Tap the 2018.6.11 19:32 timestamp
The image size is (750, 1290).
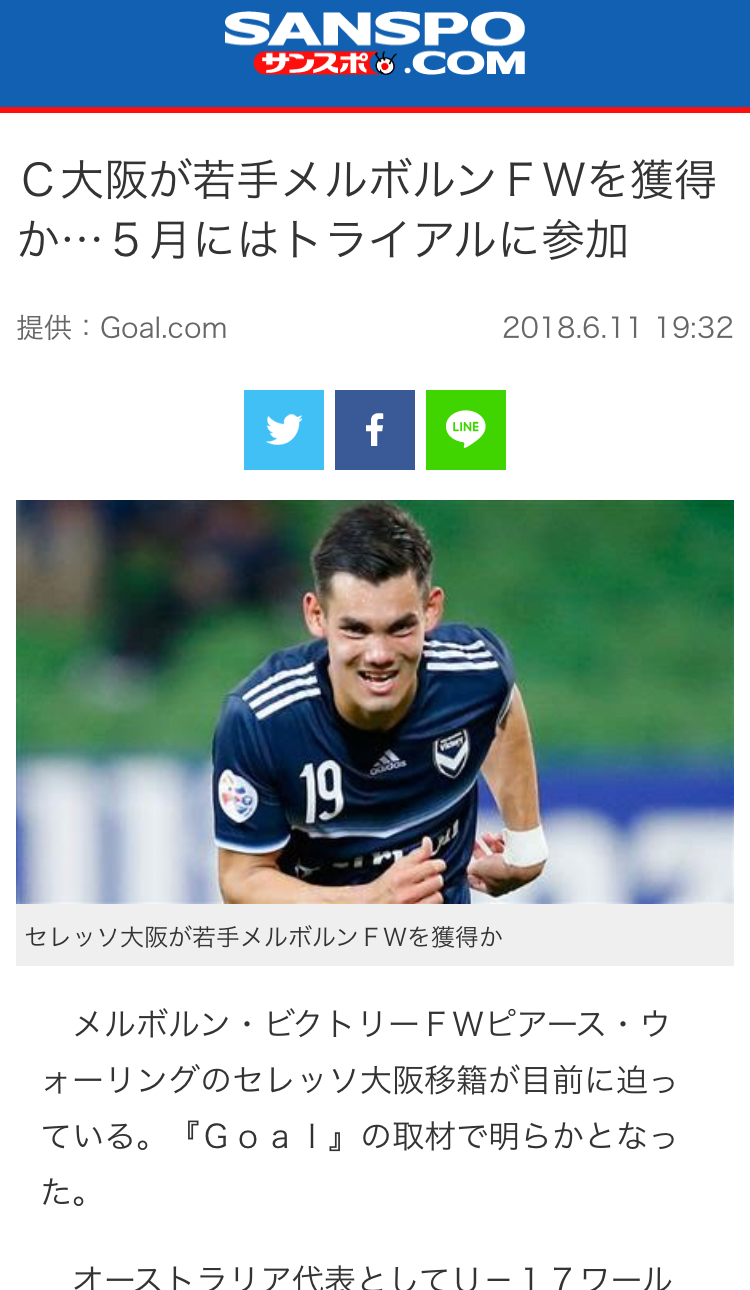(x=618, y=328)
